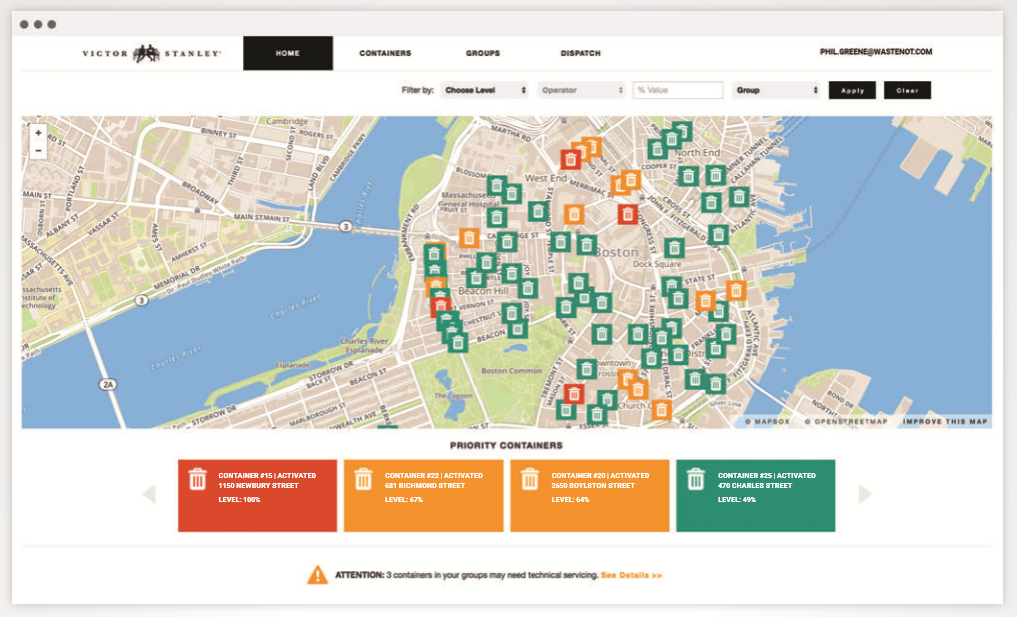Select red container marker near Mt Vernon St
This screenshot has width=1017, height=617.
pos(441,306)
